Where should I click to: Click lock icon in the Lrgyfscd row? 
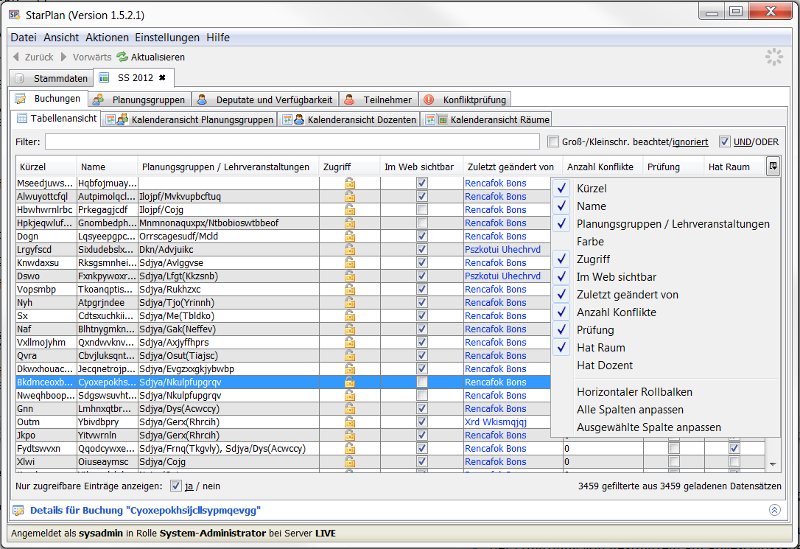click(x=349, y=249)
